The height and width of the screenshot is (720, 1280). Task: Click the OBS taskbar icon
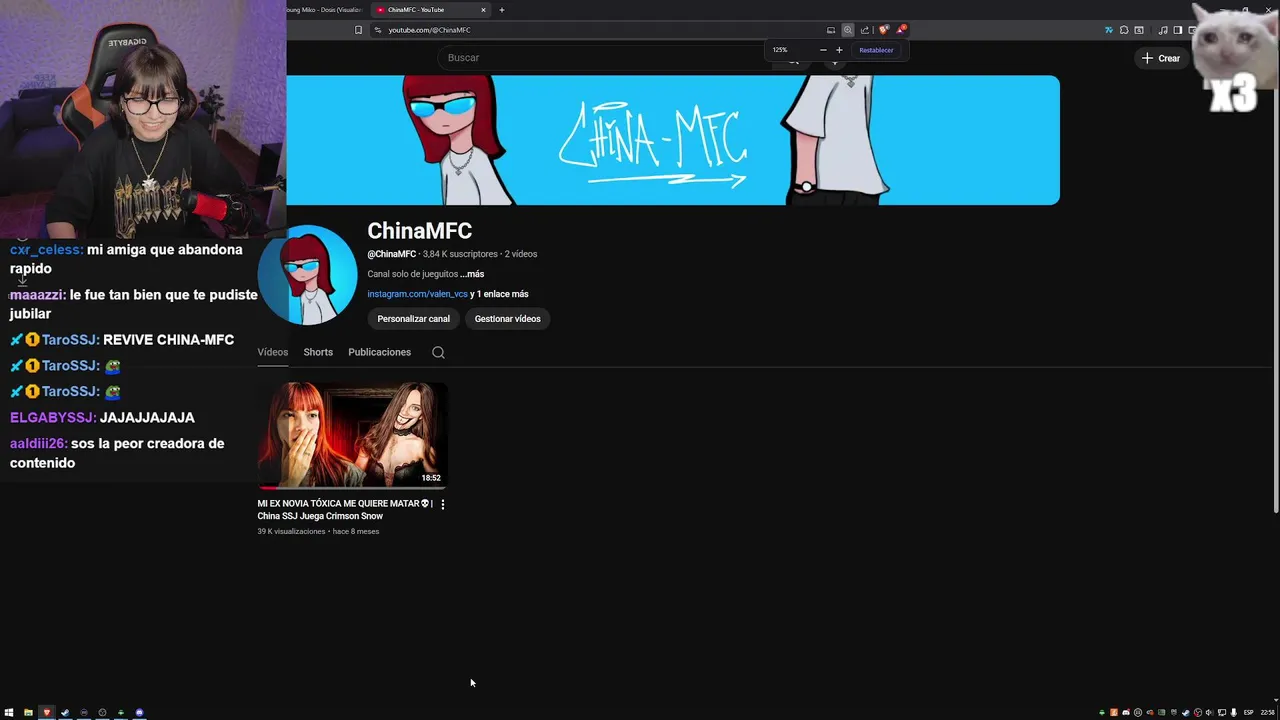[x=102, y=712]
